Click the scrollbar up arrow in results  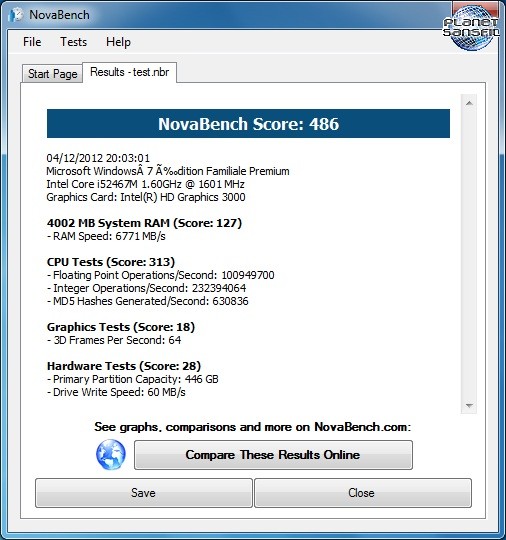coord(469,103)
